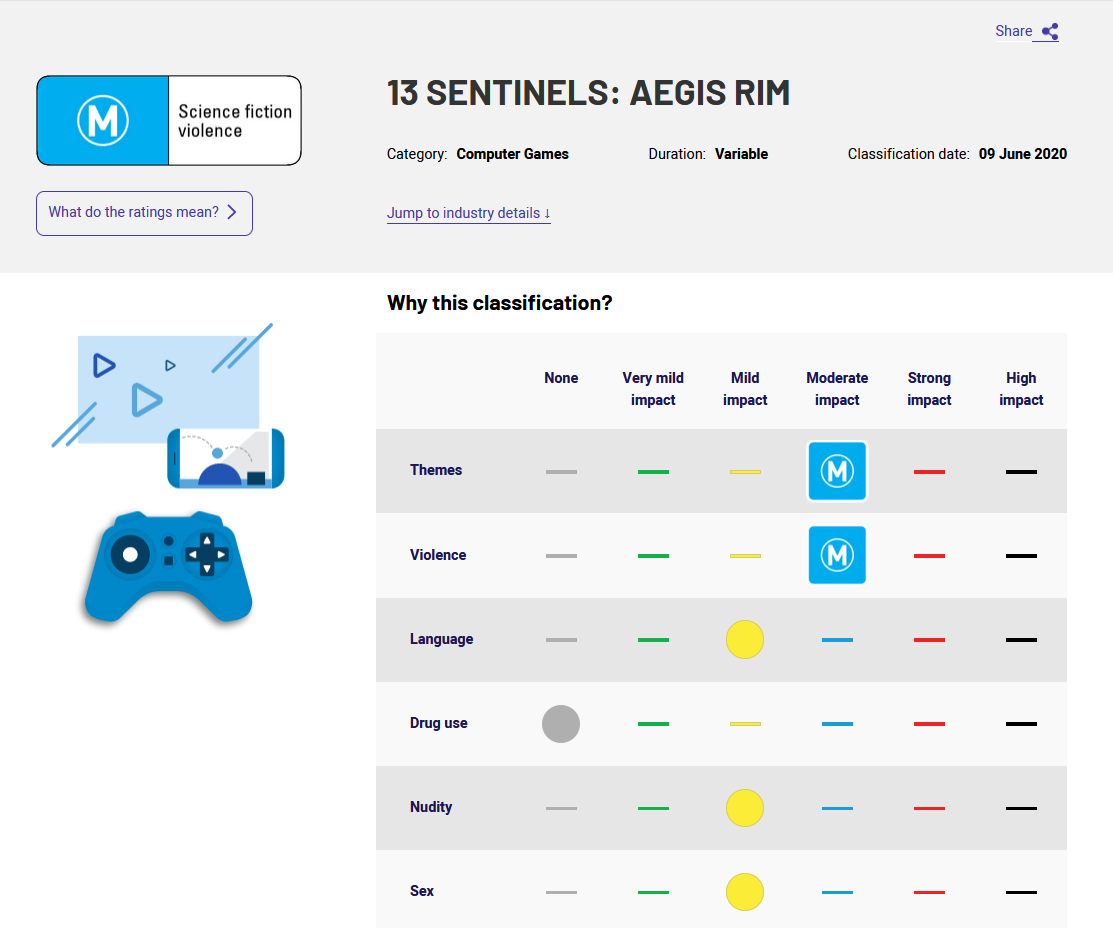1113x928 pixels.
Task: Click the grey circle in Drug use row
Action: (x=561, y=724)
